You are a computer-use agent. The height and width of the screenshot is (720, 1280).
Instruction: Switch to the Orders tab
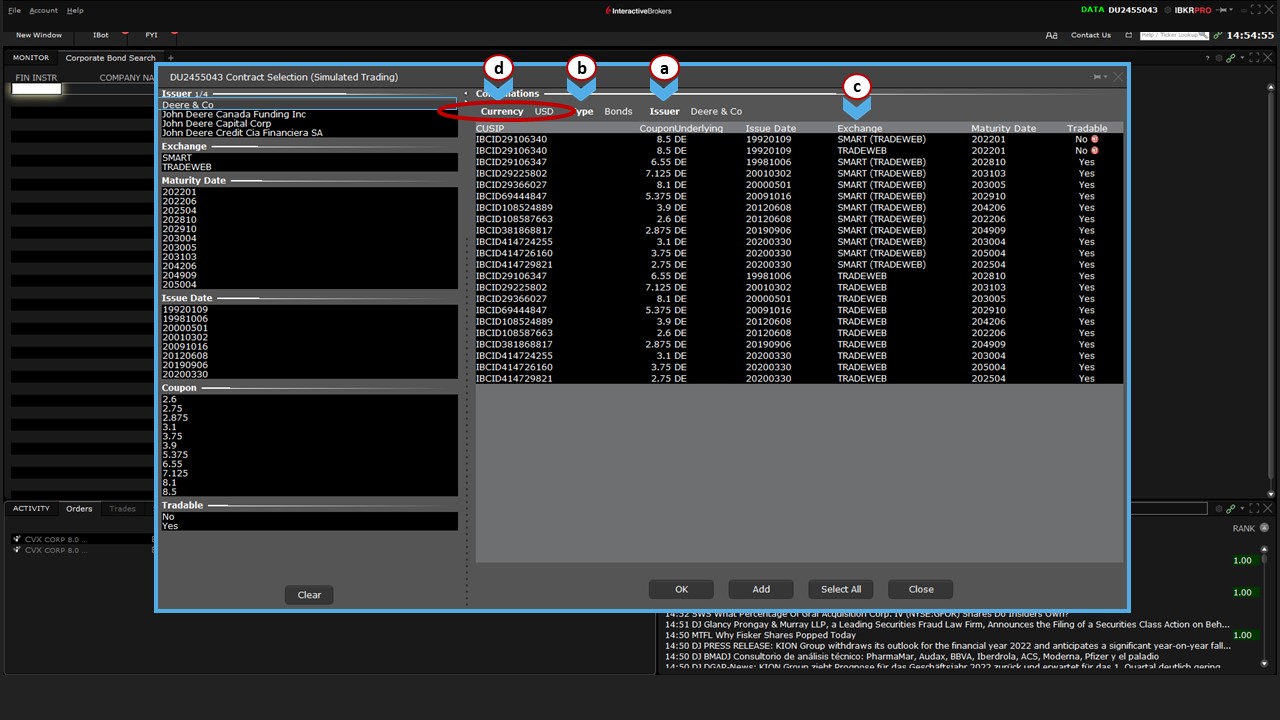(79, 508)
